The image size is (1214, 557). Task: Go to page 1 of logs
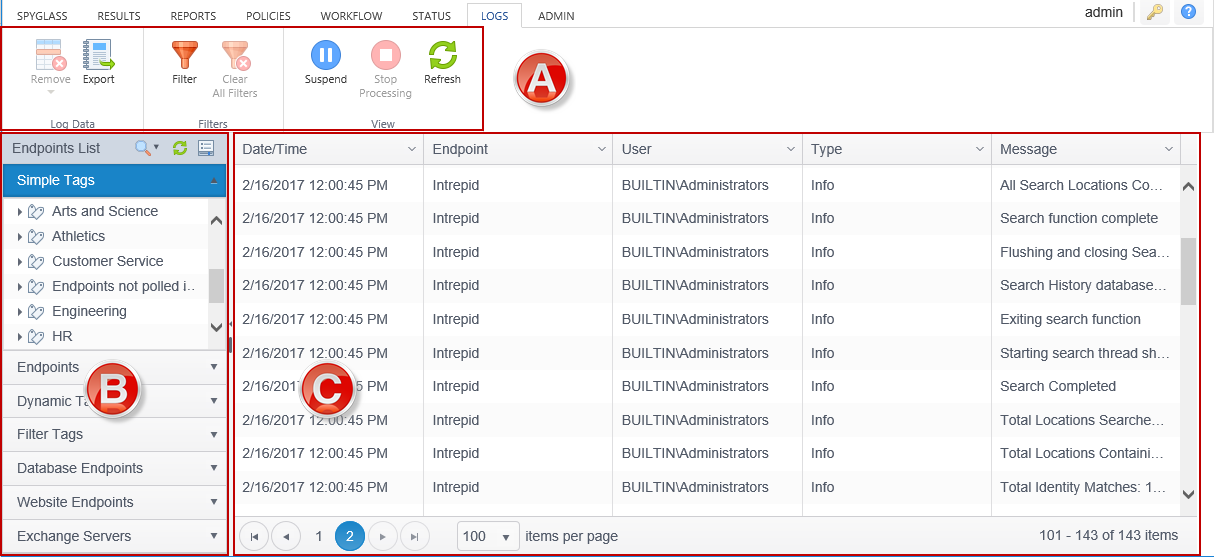319,537
